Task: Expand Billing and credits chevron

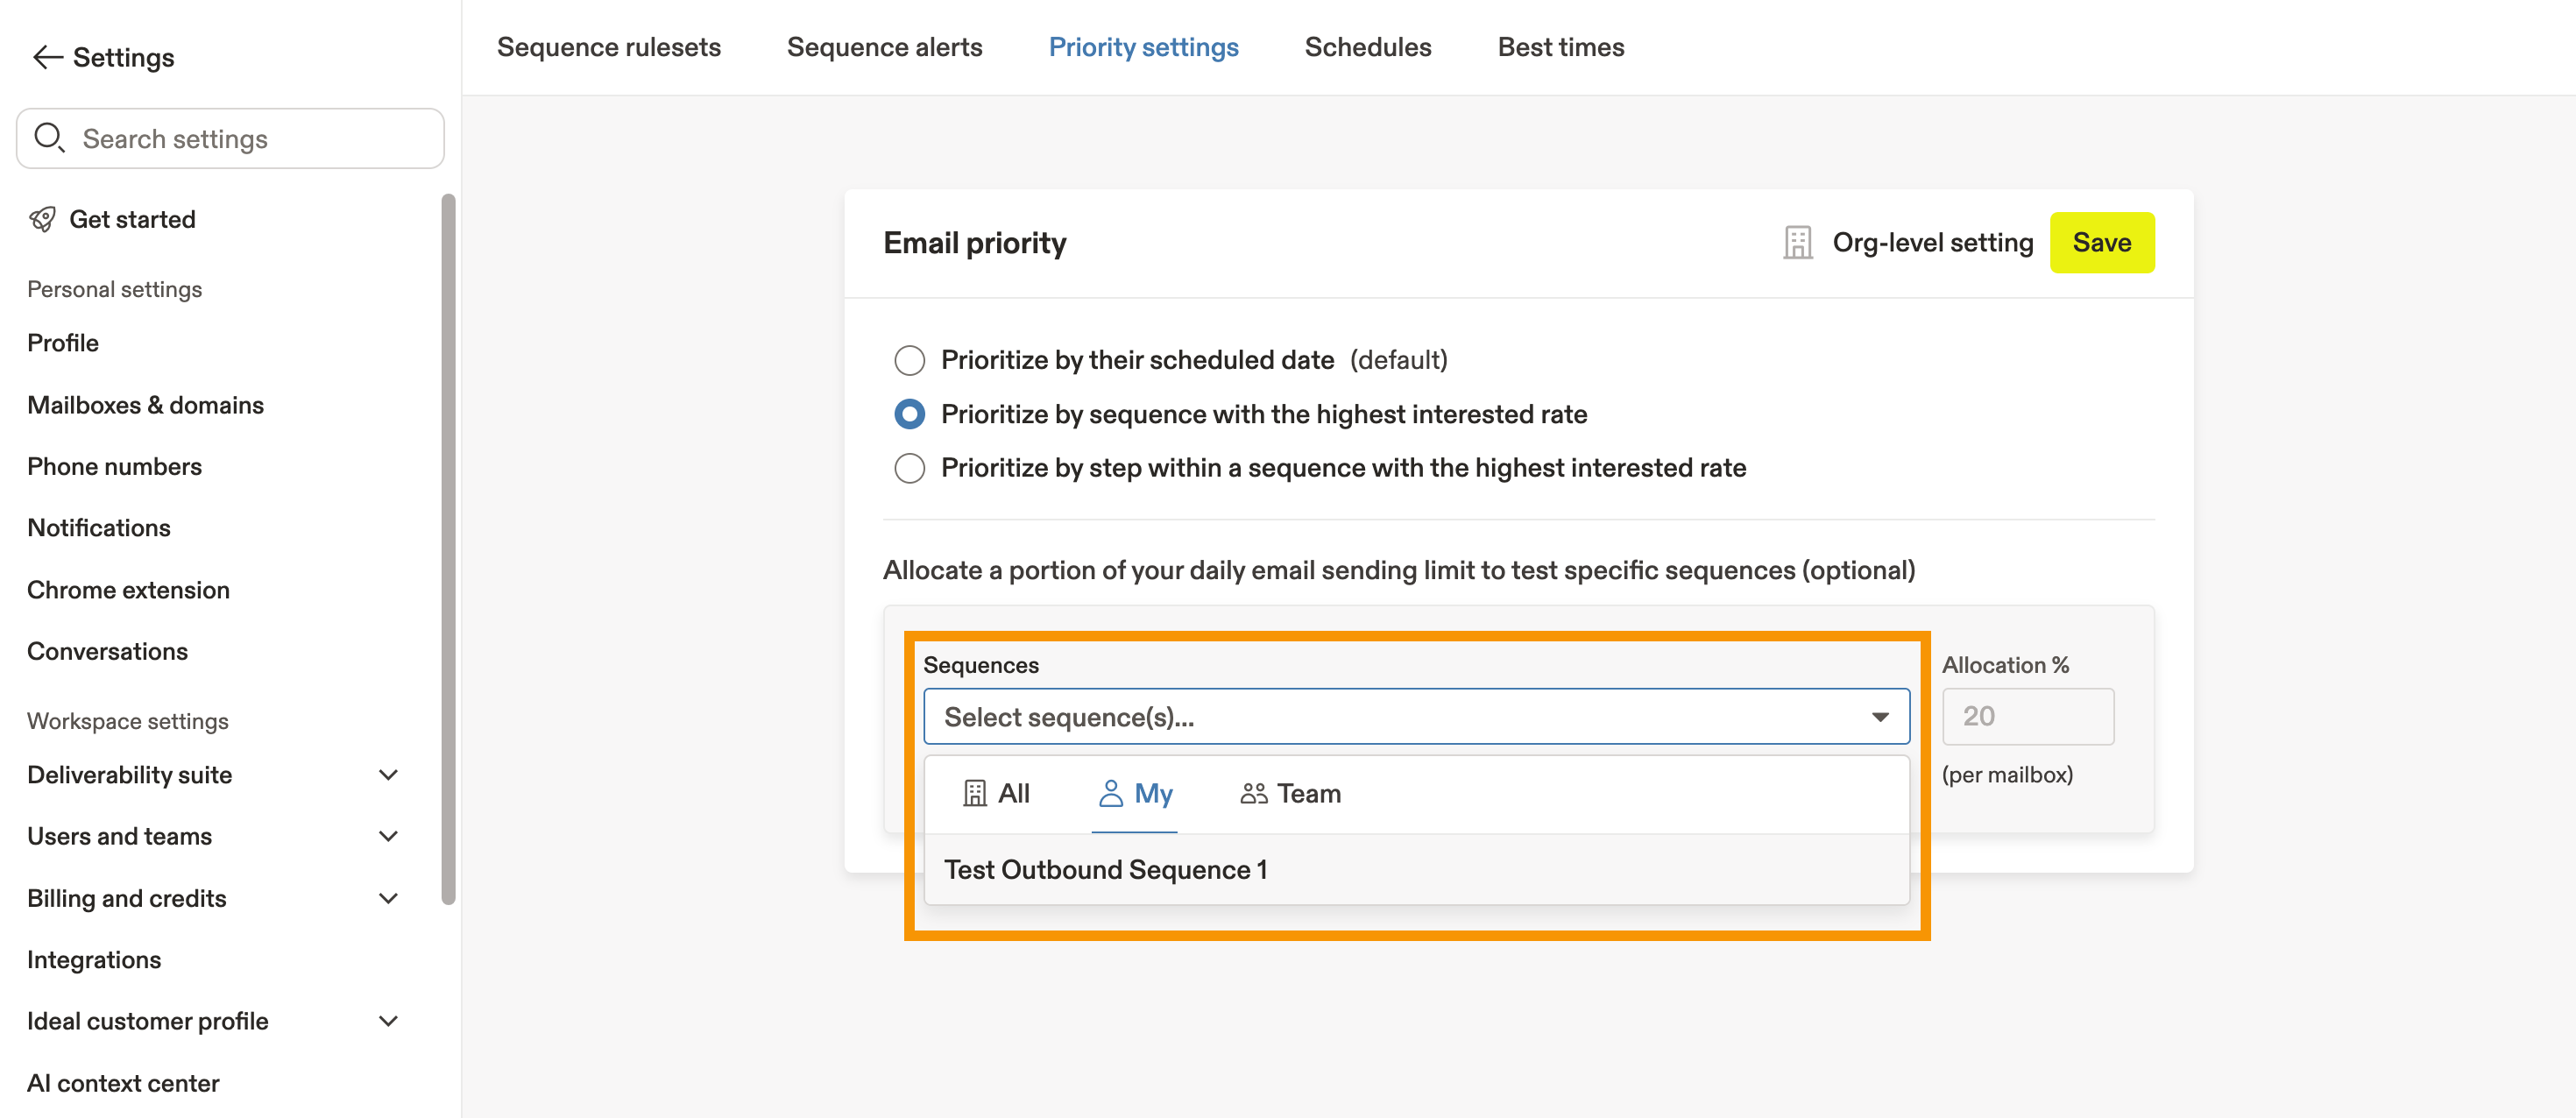Action: 388,898
